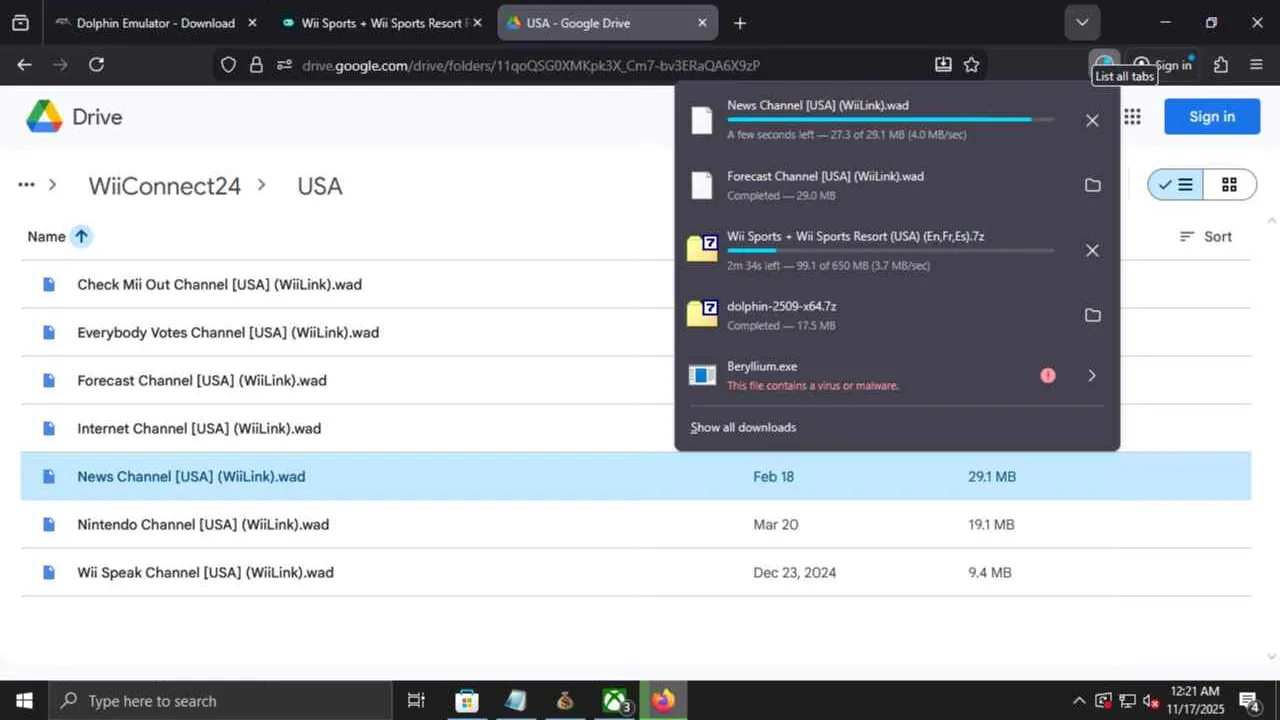Toggle name sort direction arrow
The height and width of the screenshot is (720, 1280).
81,237
